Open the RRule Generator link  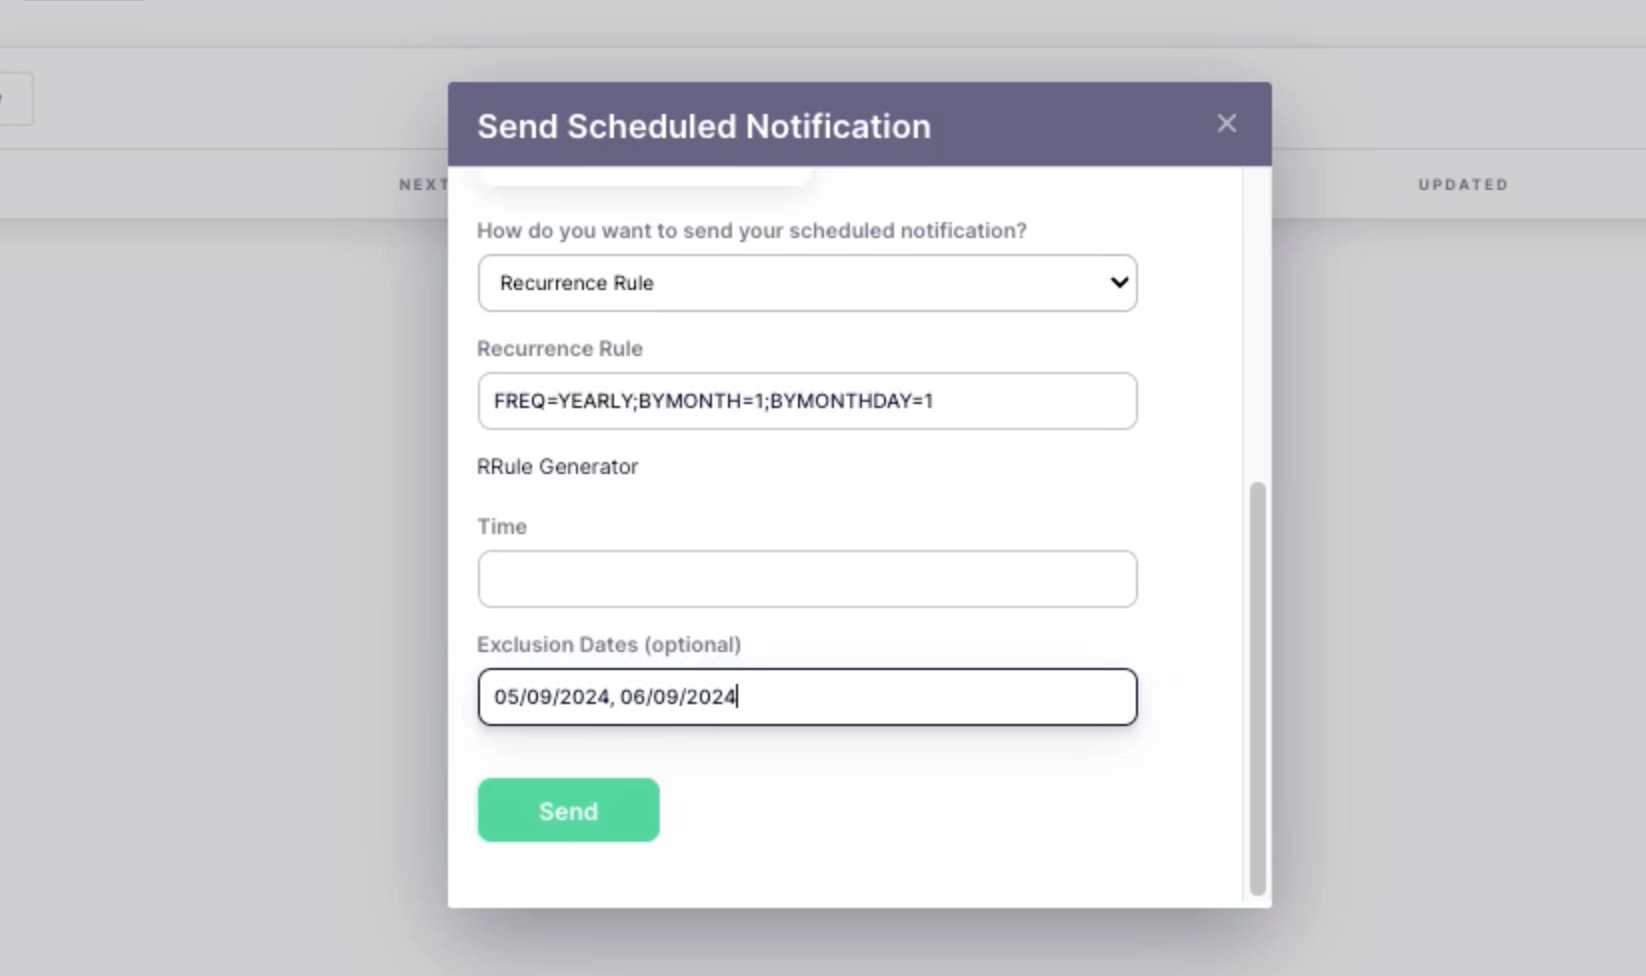click(x=557, y=467)
